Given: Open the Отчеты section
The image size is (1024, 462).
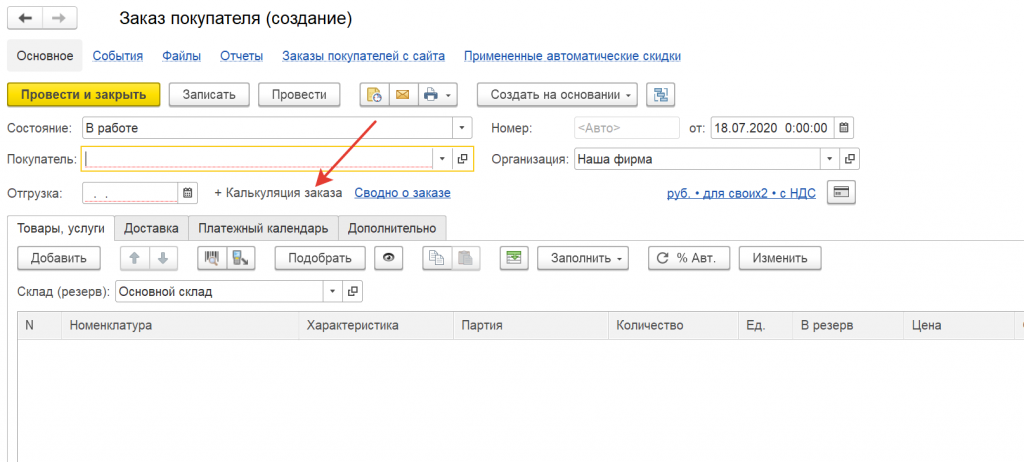Looking at the screenshot, I should (x=242, y=56).
